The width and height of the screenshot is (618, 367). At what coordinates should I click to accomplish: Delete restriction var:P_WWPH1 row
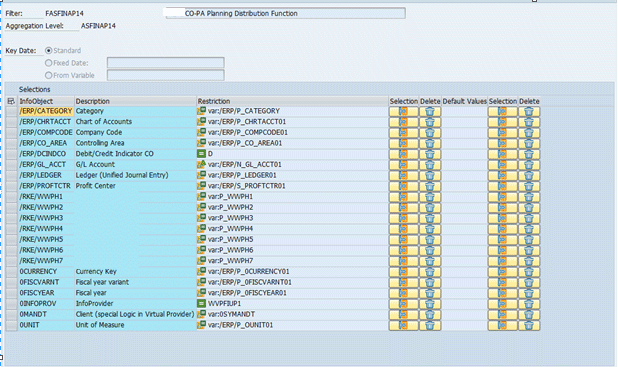[430, 197]
